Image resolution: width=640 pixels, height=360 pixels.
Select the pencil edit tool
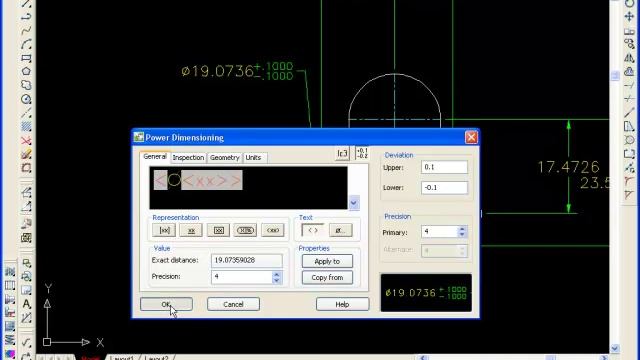coord(26,155)
